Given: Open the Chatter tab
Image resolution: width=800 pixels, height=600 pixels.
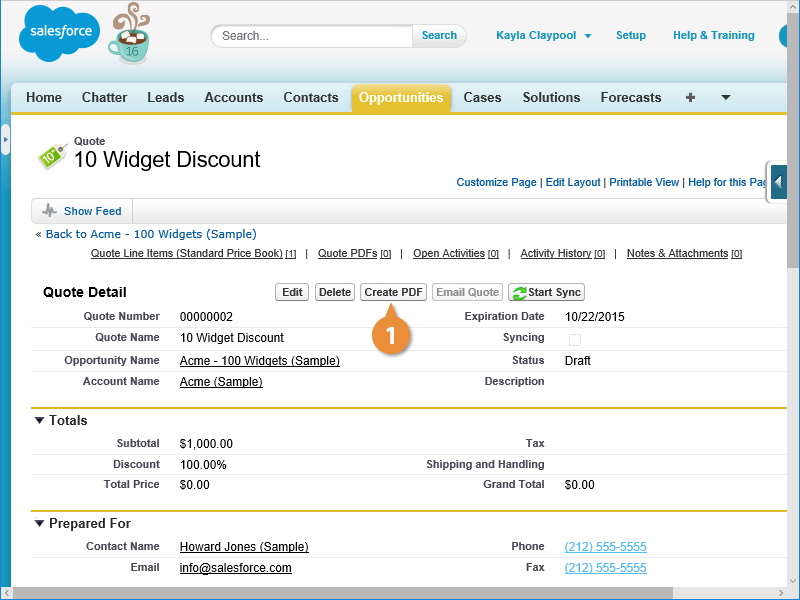Looking at the screenshot, I should click(105, 97).
